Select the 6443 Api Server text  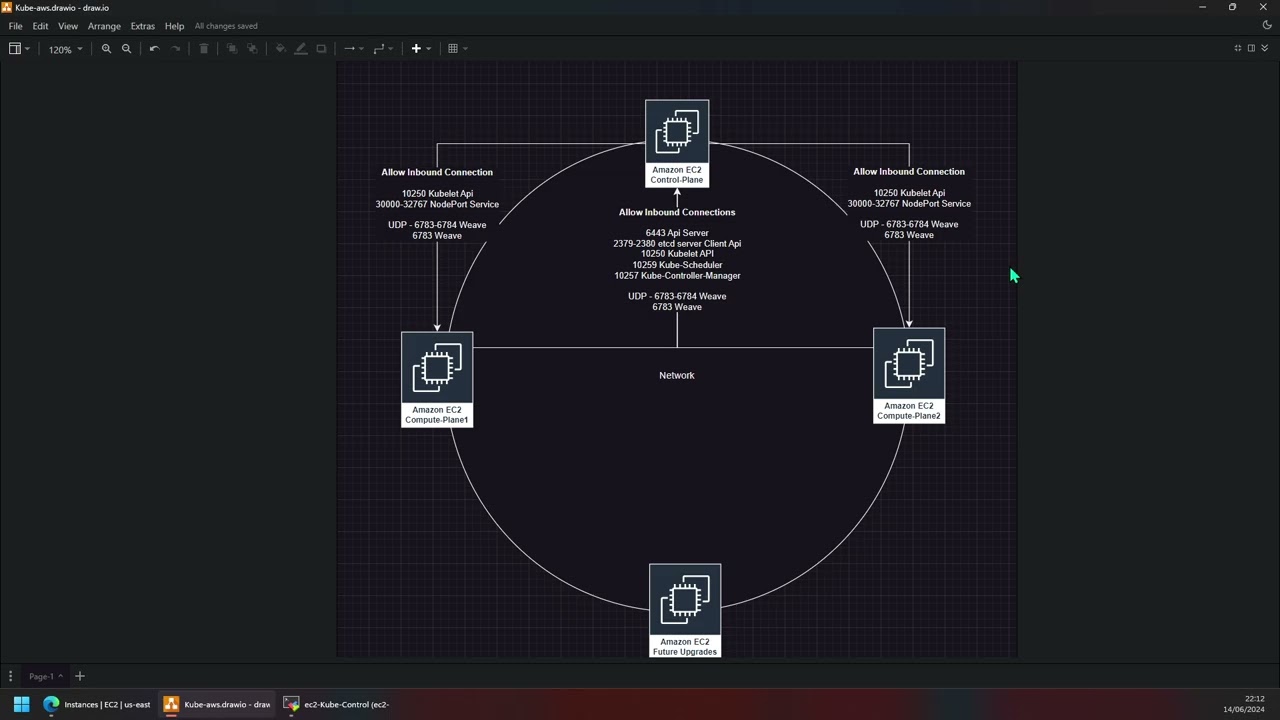coord(677,233)
